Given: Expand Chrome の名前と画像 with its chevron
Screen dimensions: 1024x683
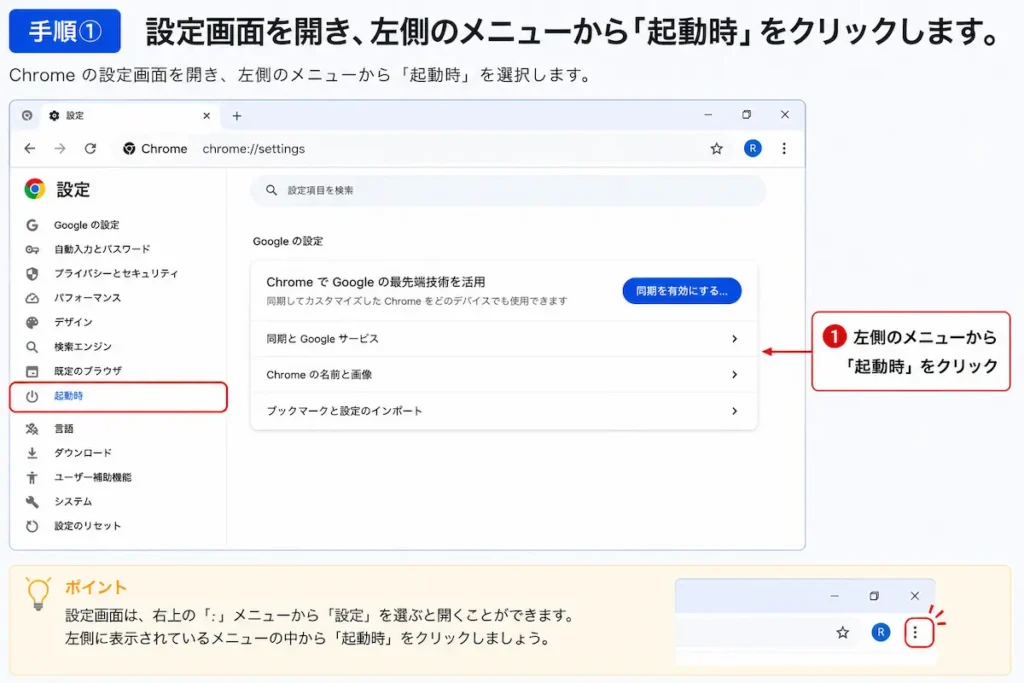Looking at the screenshot, I should click(735, 375).
